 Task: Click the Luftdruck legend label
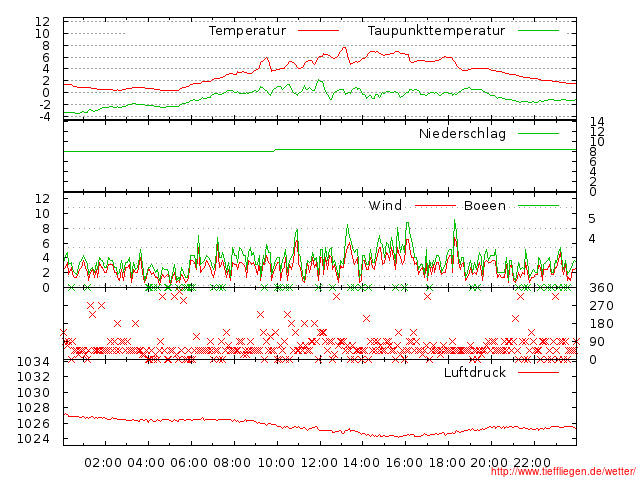tap(475, 372)
